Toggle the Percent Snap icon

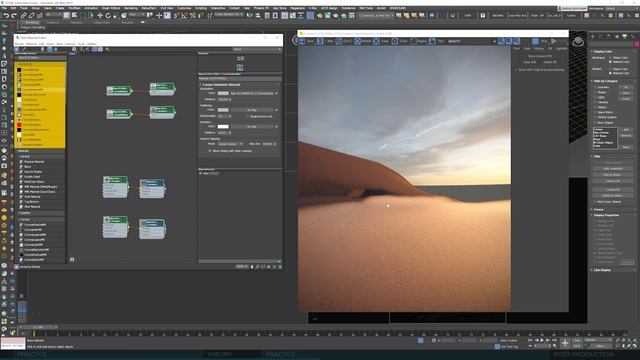(192, 16)
